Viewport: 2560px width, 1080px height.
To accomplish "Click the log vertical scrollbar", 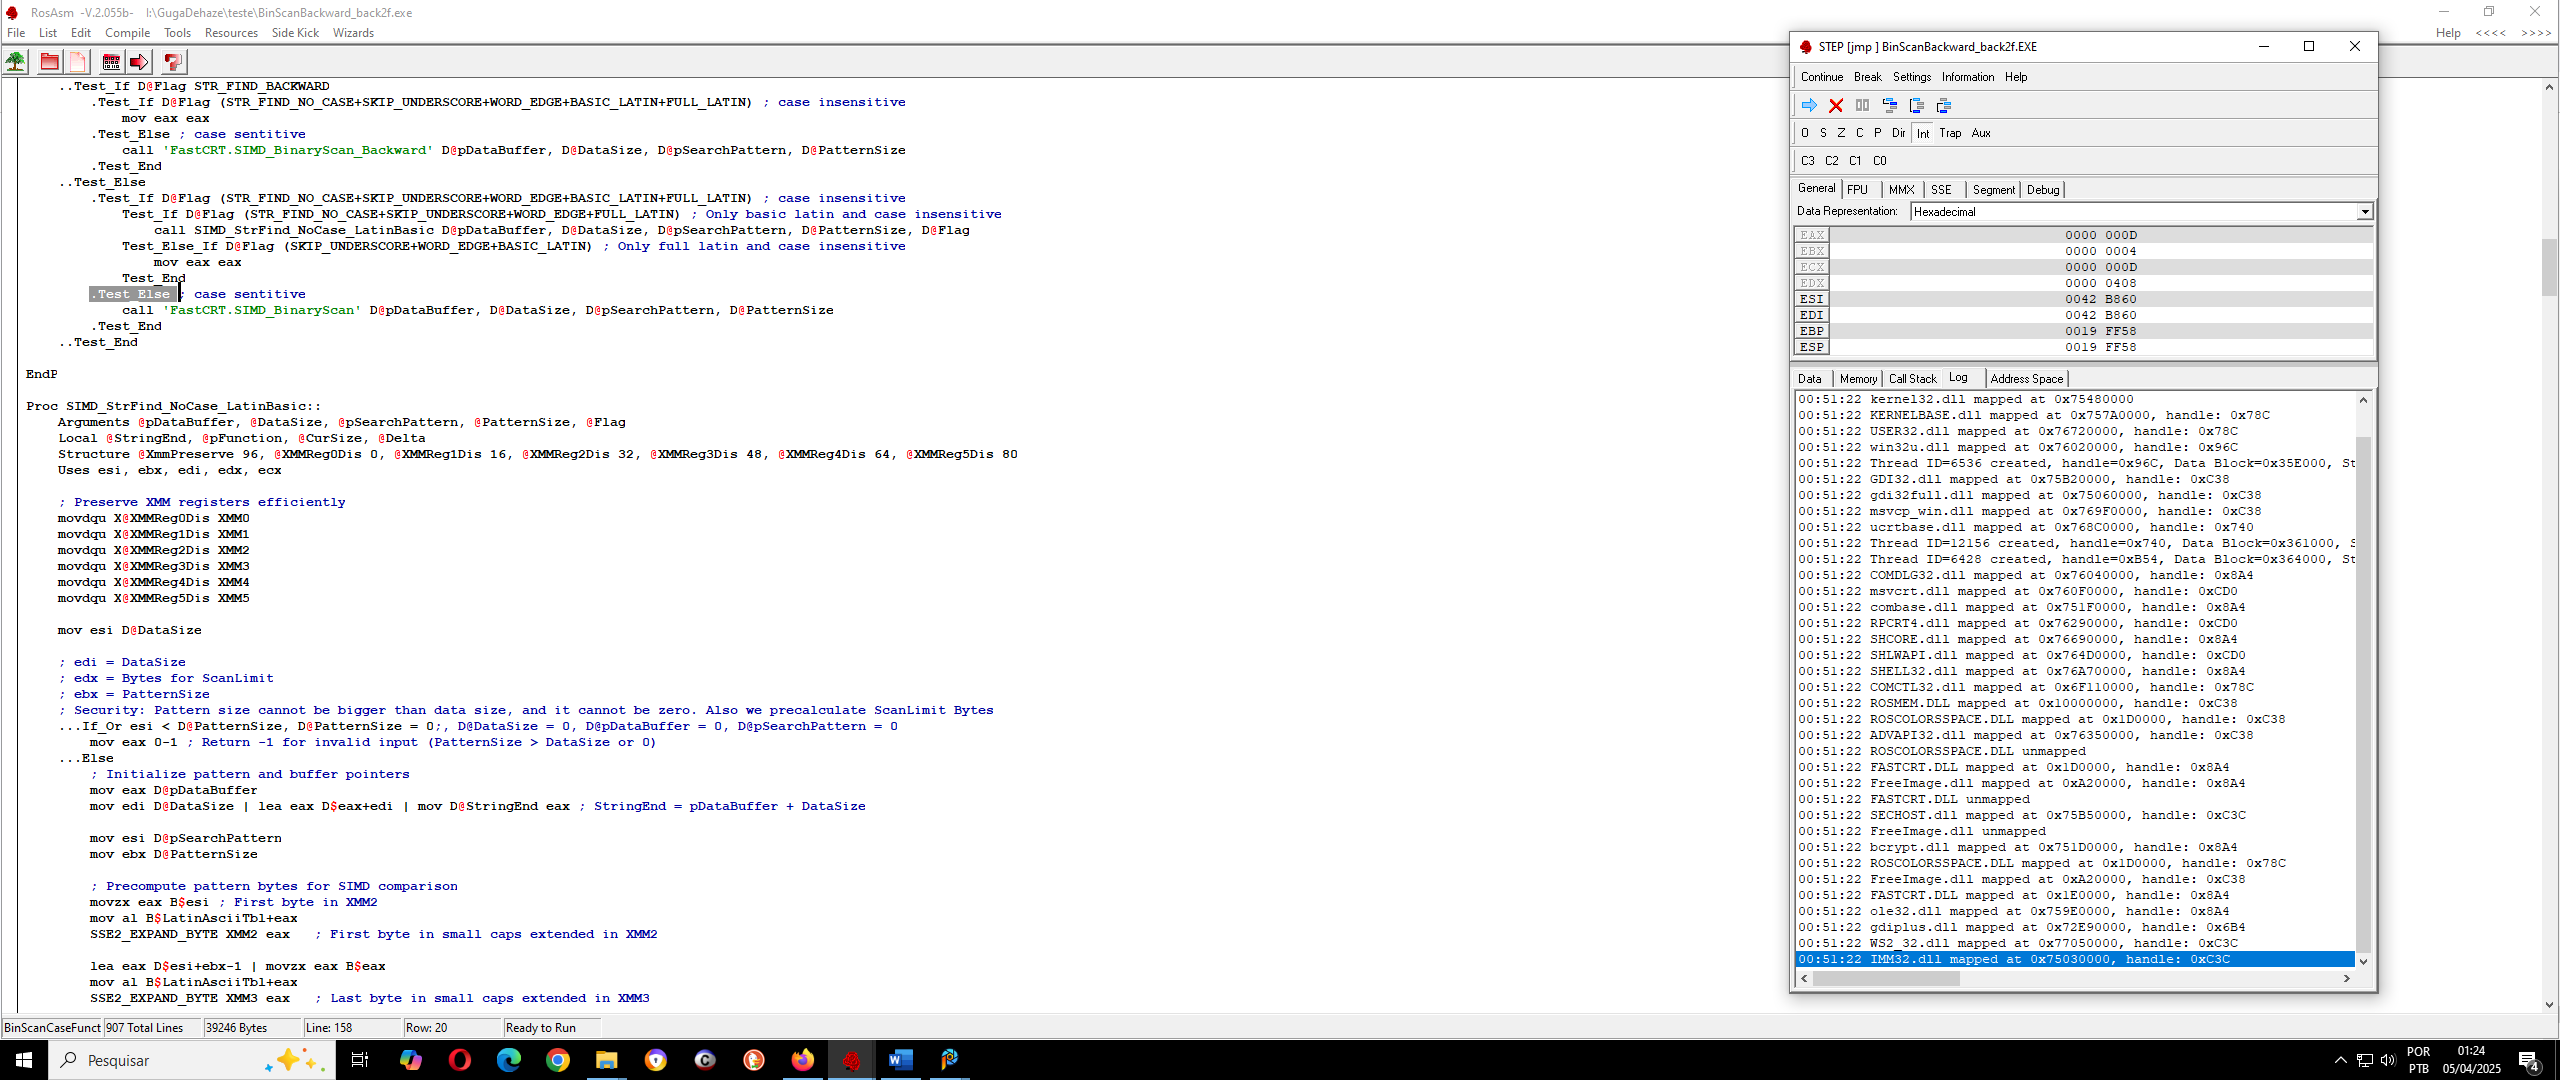I will click(2363, 680).
